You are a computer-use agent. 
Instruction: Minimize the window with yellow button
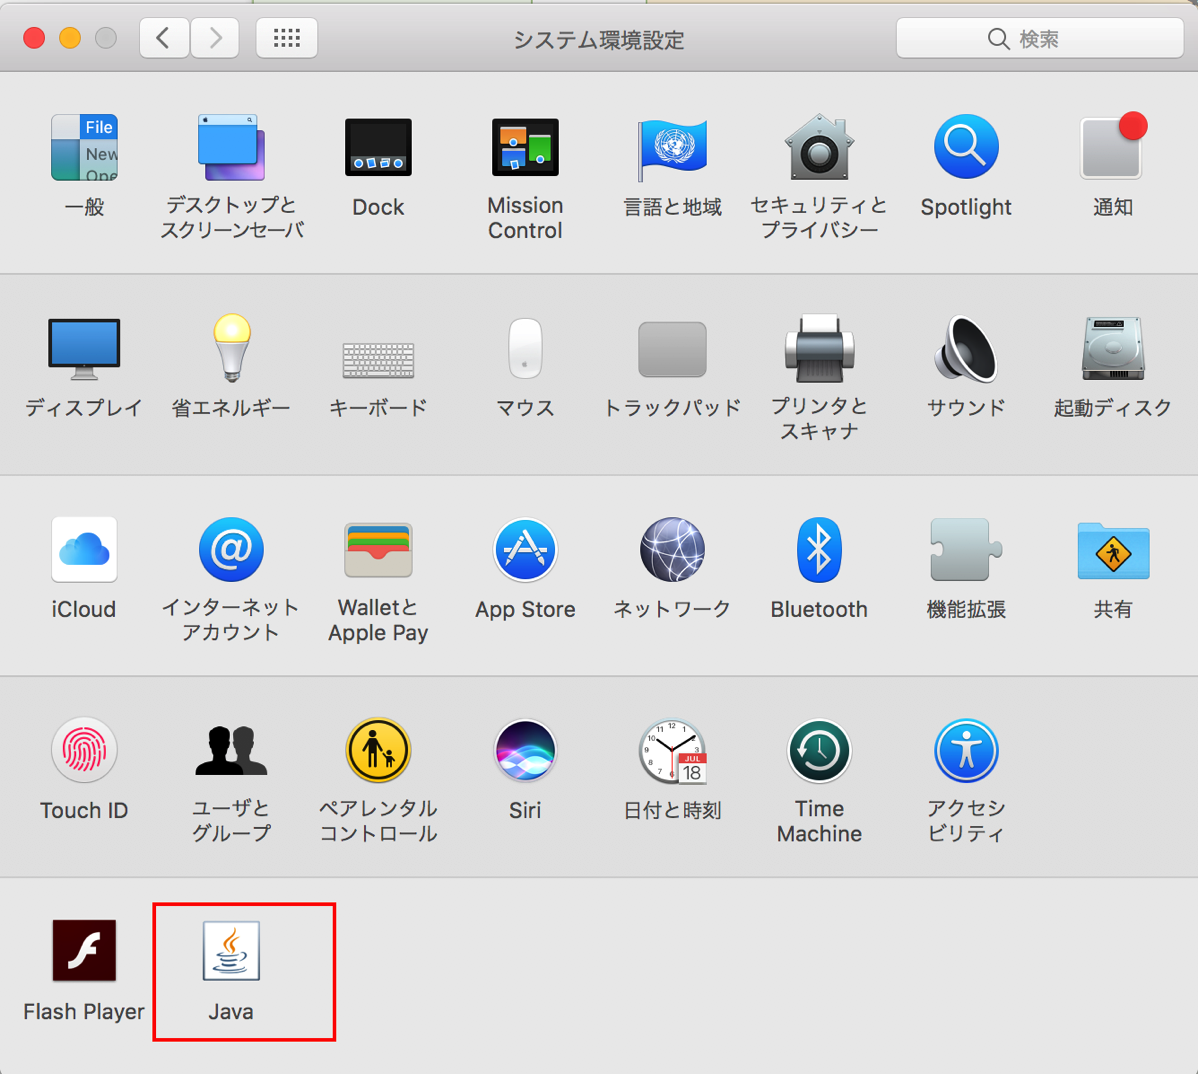point(70,38)
